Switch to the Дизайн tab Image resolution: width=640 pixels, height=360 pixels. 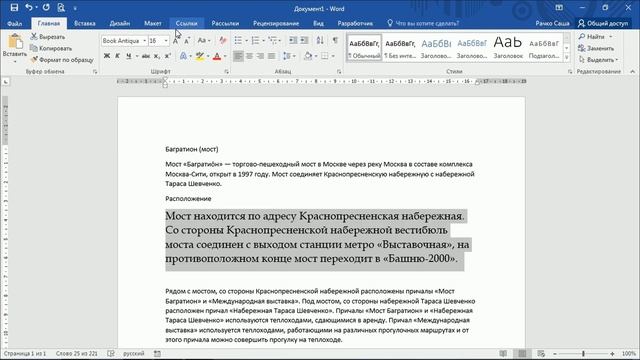click(x=120, y=23)
